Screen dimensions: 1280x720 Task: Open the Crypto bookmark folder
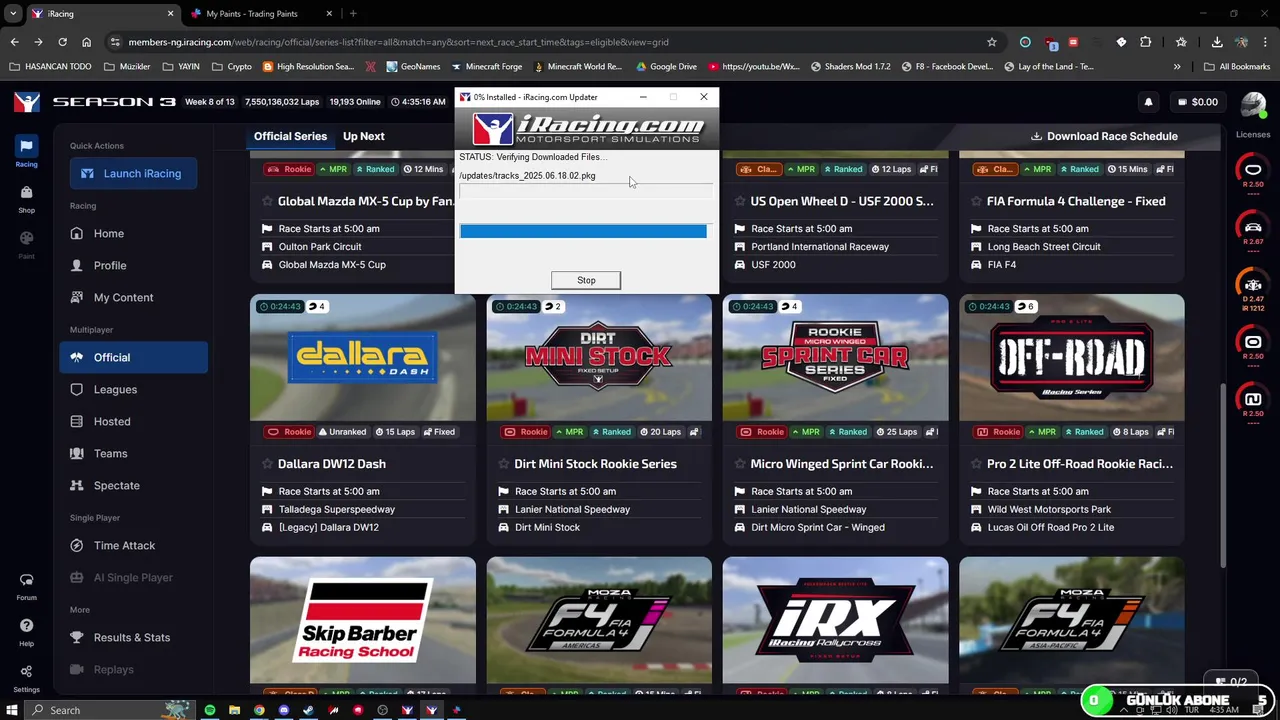[231, 67]
